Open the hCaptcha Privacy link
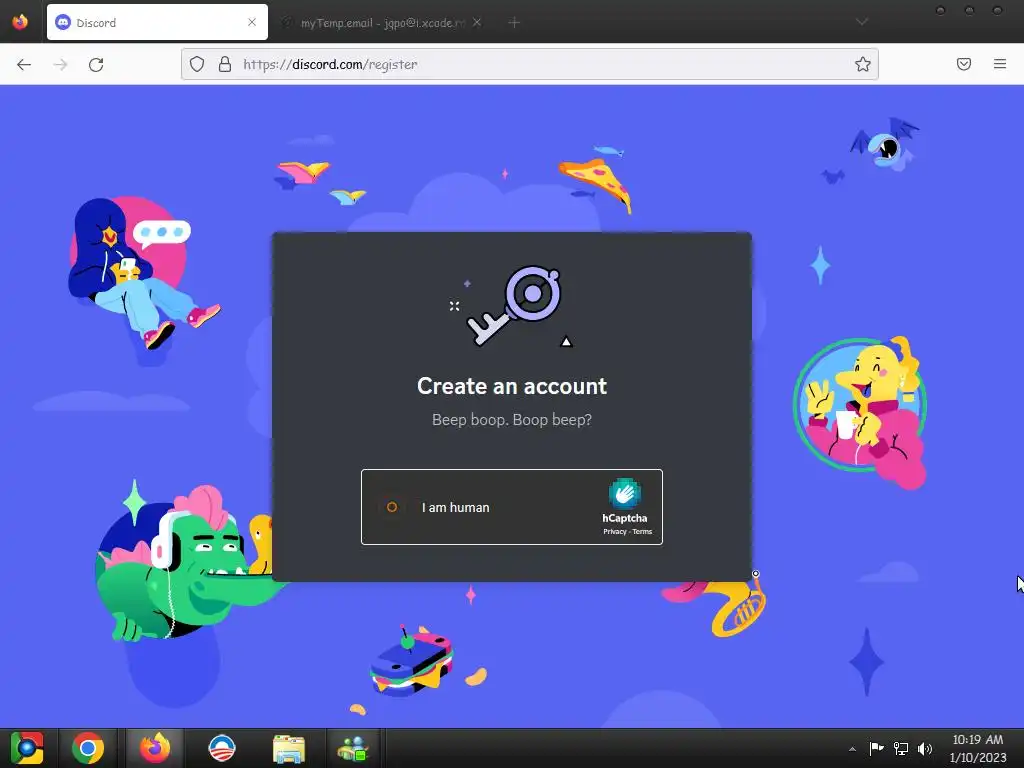The height and width of the screenshot is (768, 1024). click(x=615, y=532)
